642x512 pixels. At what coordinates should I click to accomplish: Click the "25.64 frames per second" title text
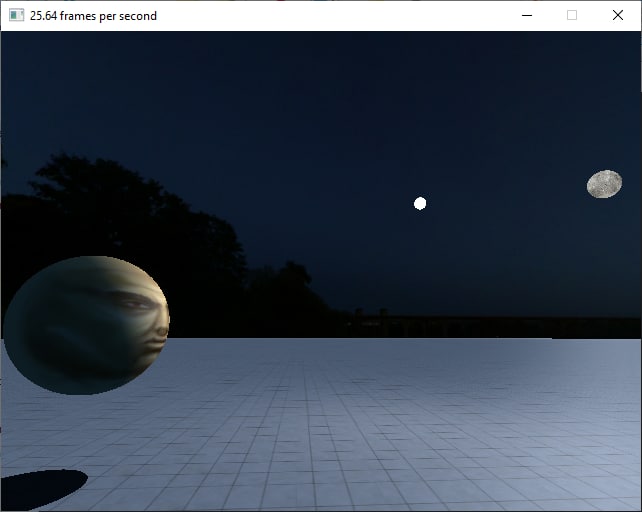click(93, 16)
